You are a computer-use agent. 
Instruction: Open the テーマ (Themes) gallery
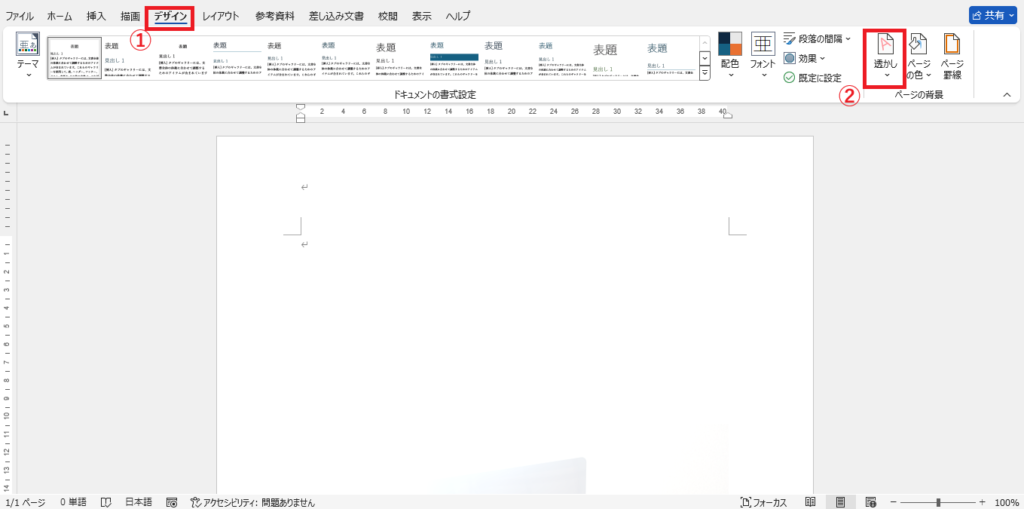tap(27, 56)
